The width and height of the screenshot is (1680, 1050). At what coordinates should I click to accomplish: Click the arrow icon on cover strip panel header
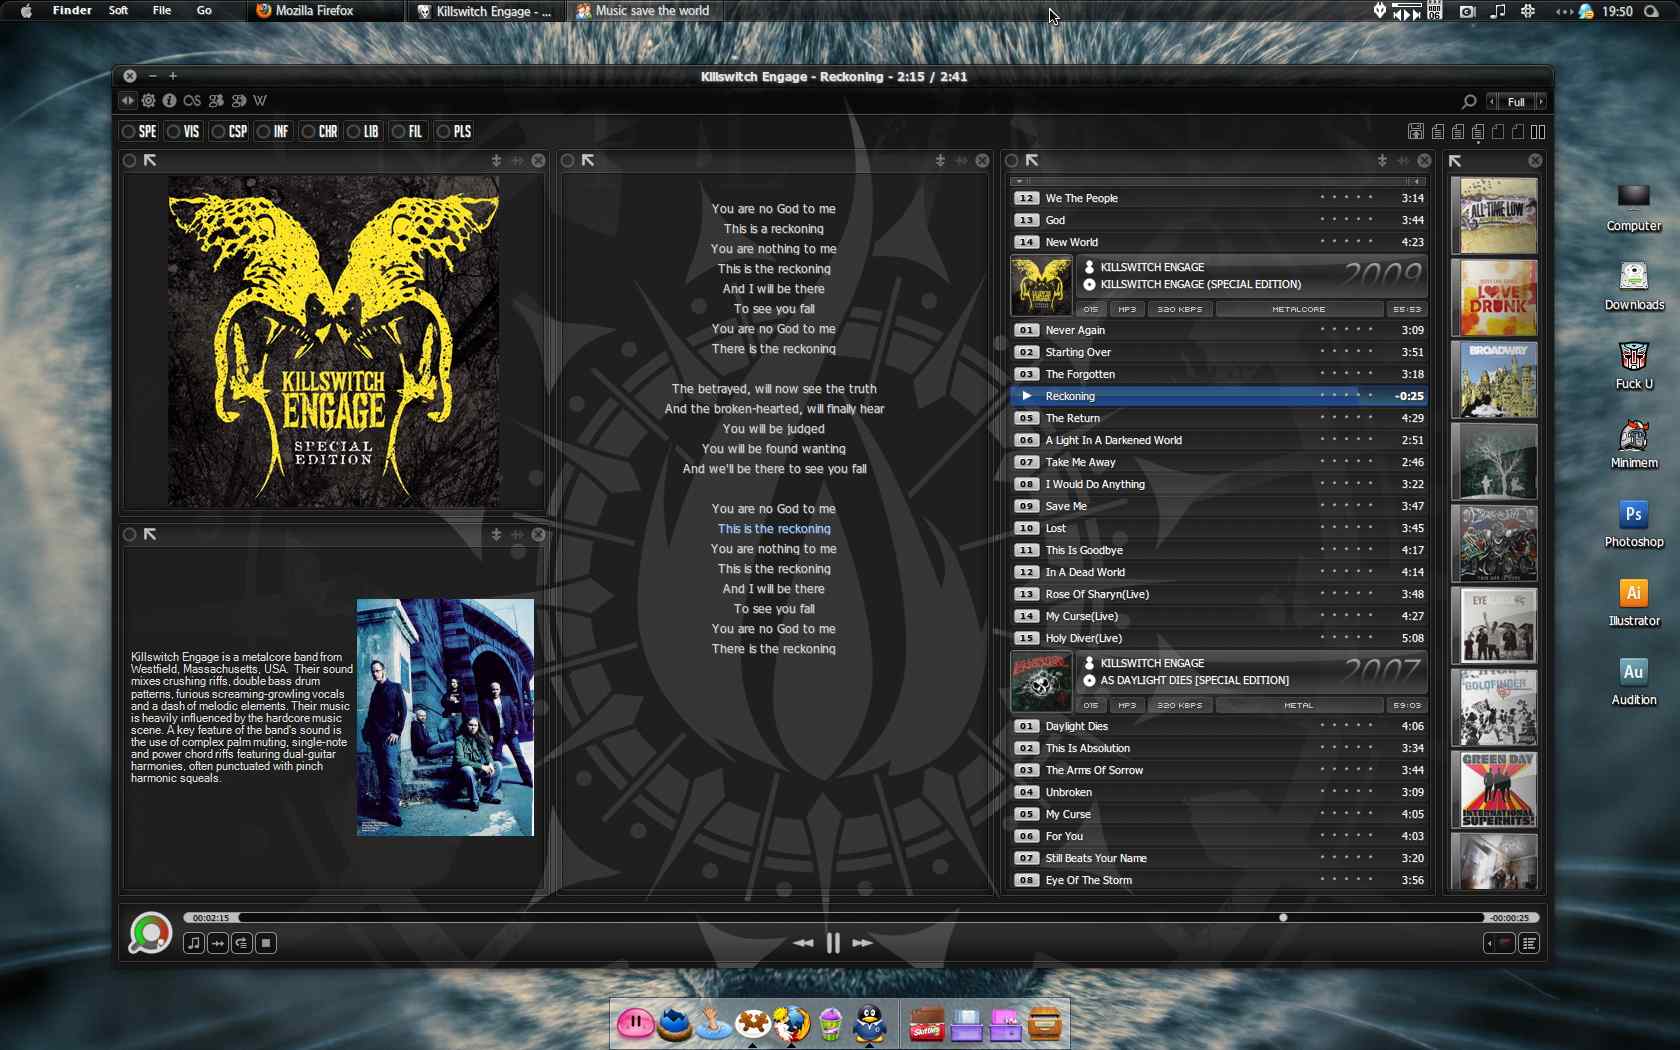(x=1455, y=161)
